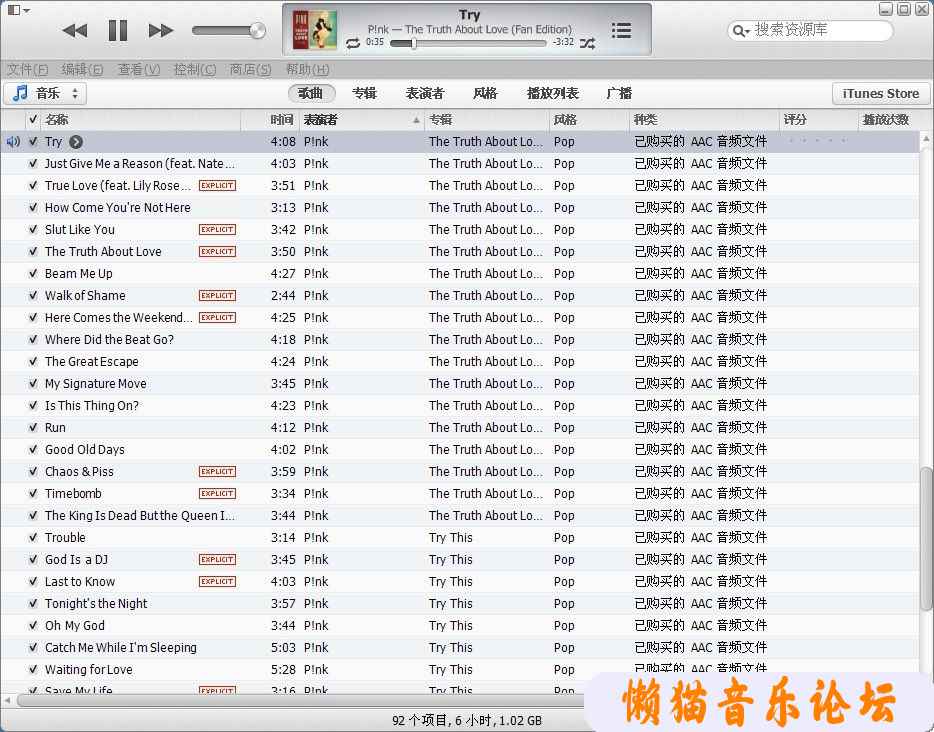Sort by 表演者 column header
The width and height of the screenshot is (934, 732).
[x=362, y=120]
